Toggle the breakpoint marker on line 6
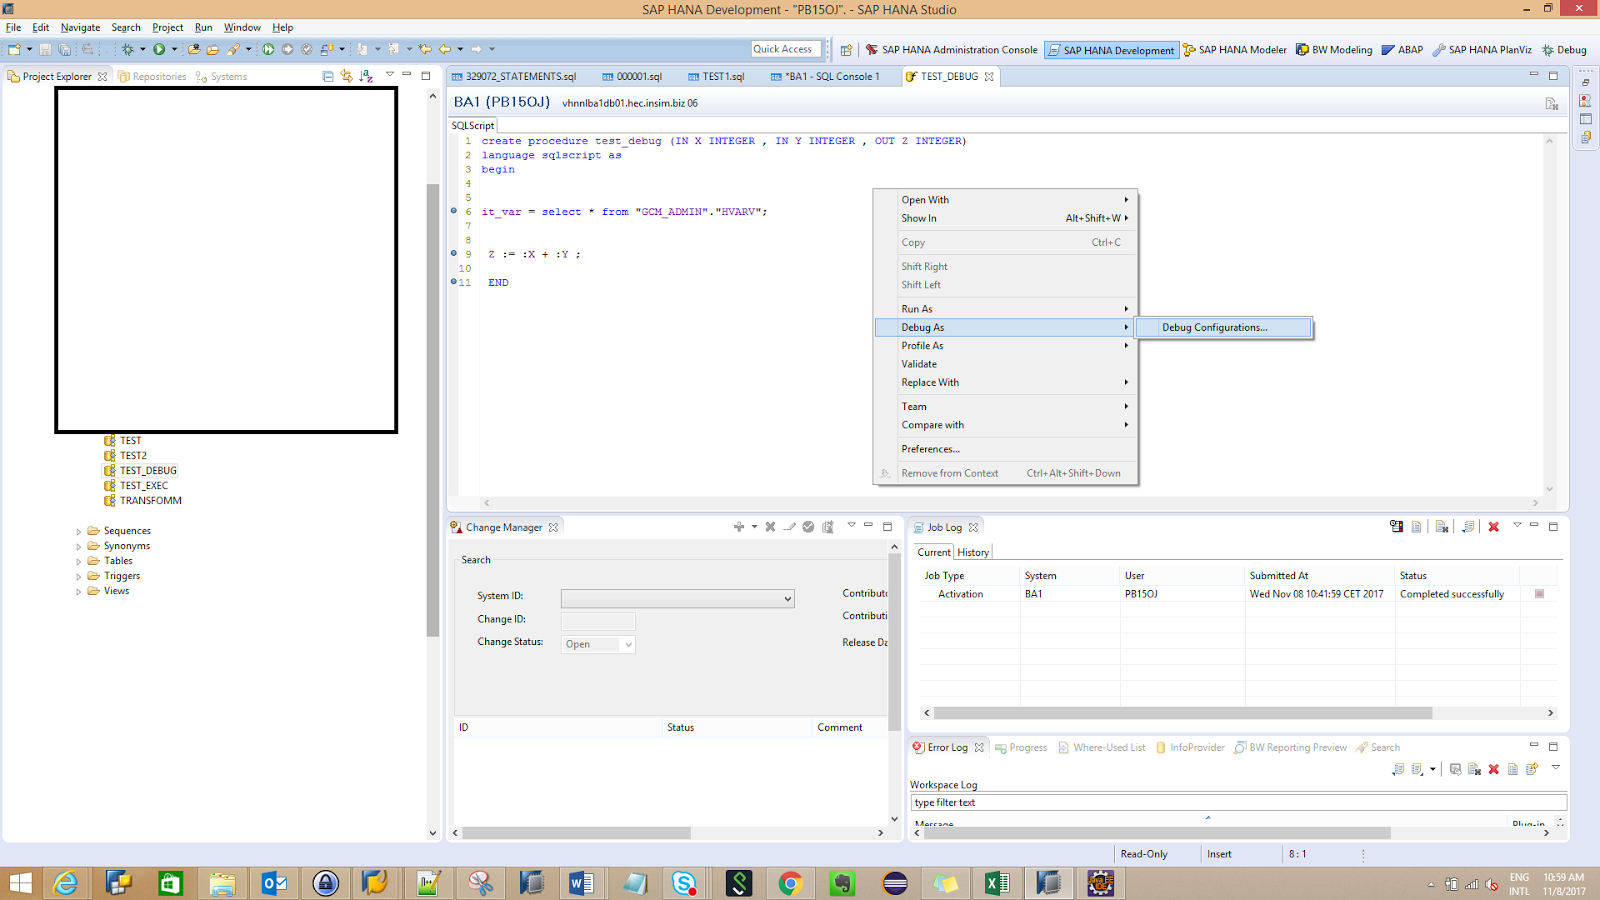Viewport: 1600px width, 900px height. point(455,211)
